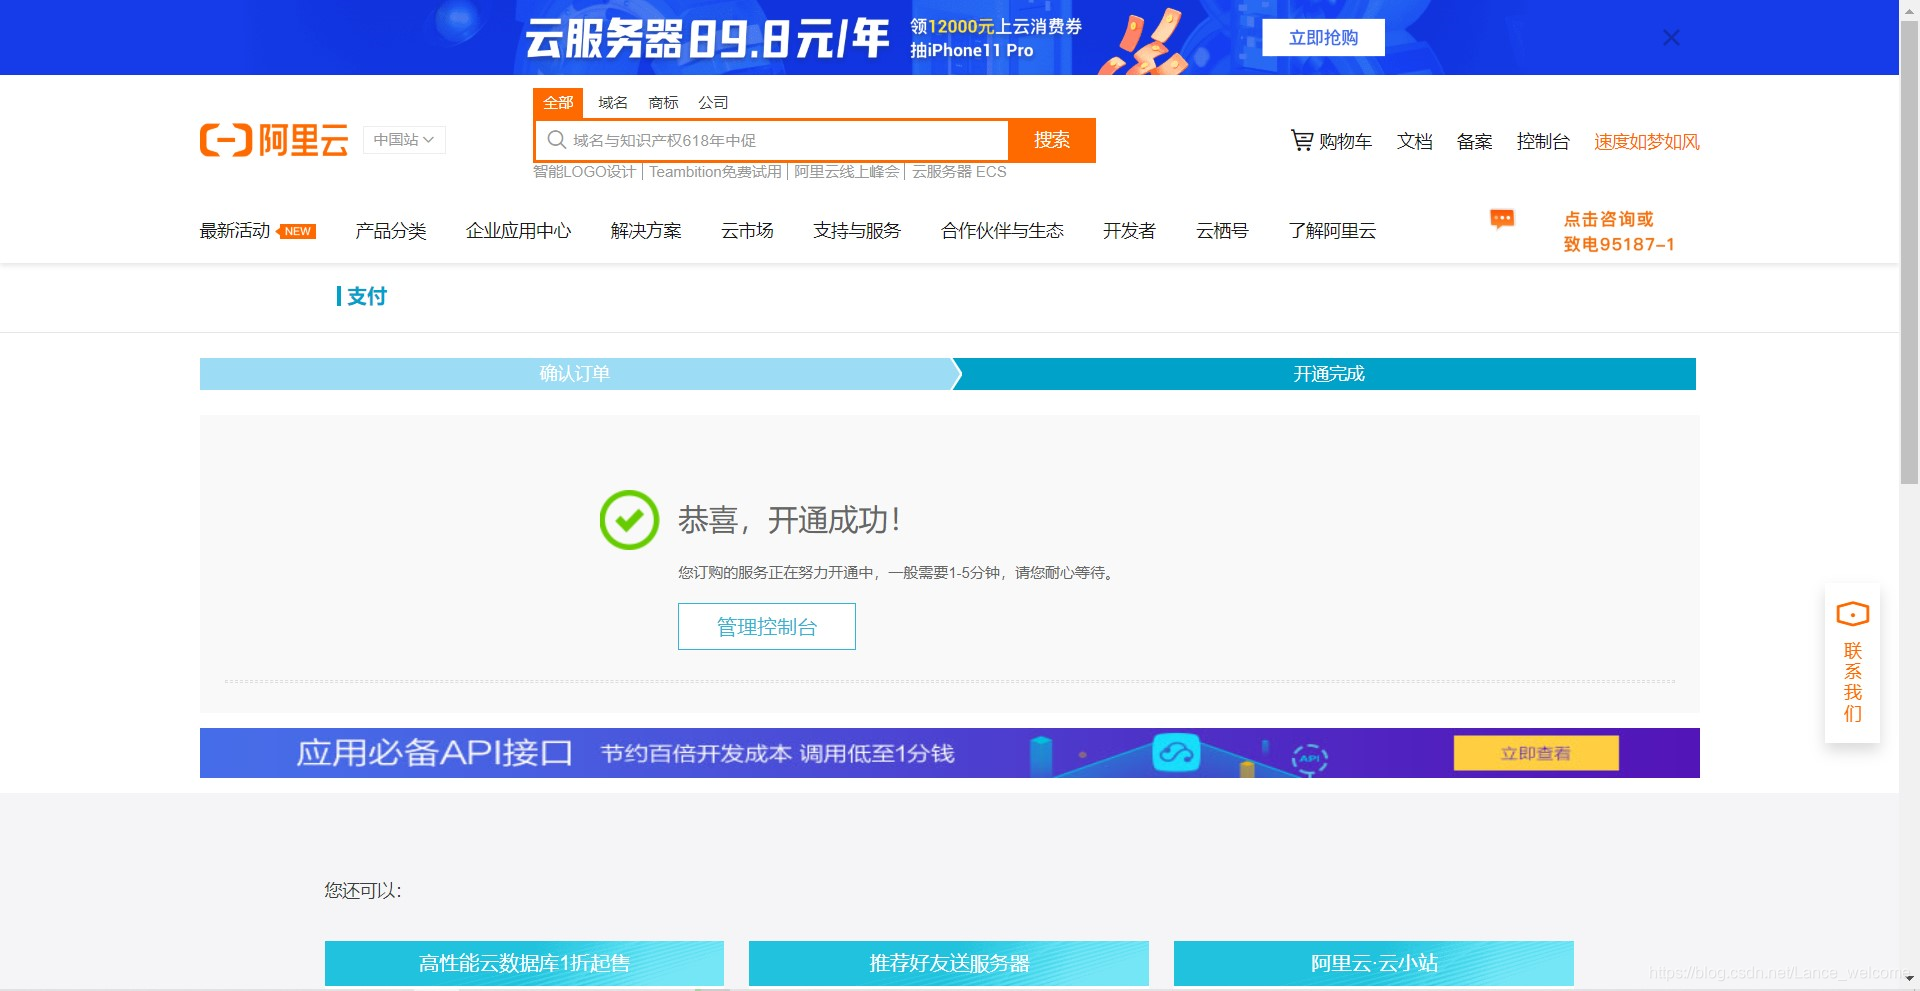Click the green success checkmark icon
1920x991 pixels.
click(x=629, y=520)
